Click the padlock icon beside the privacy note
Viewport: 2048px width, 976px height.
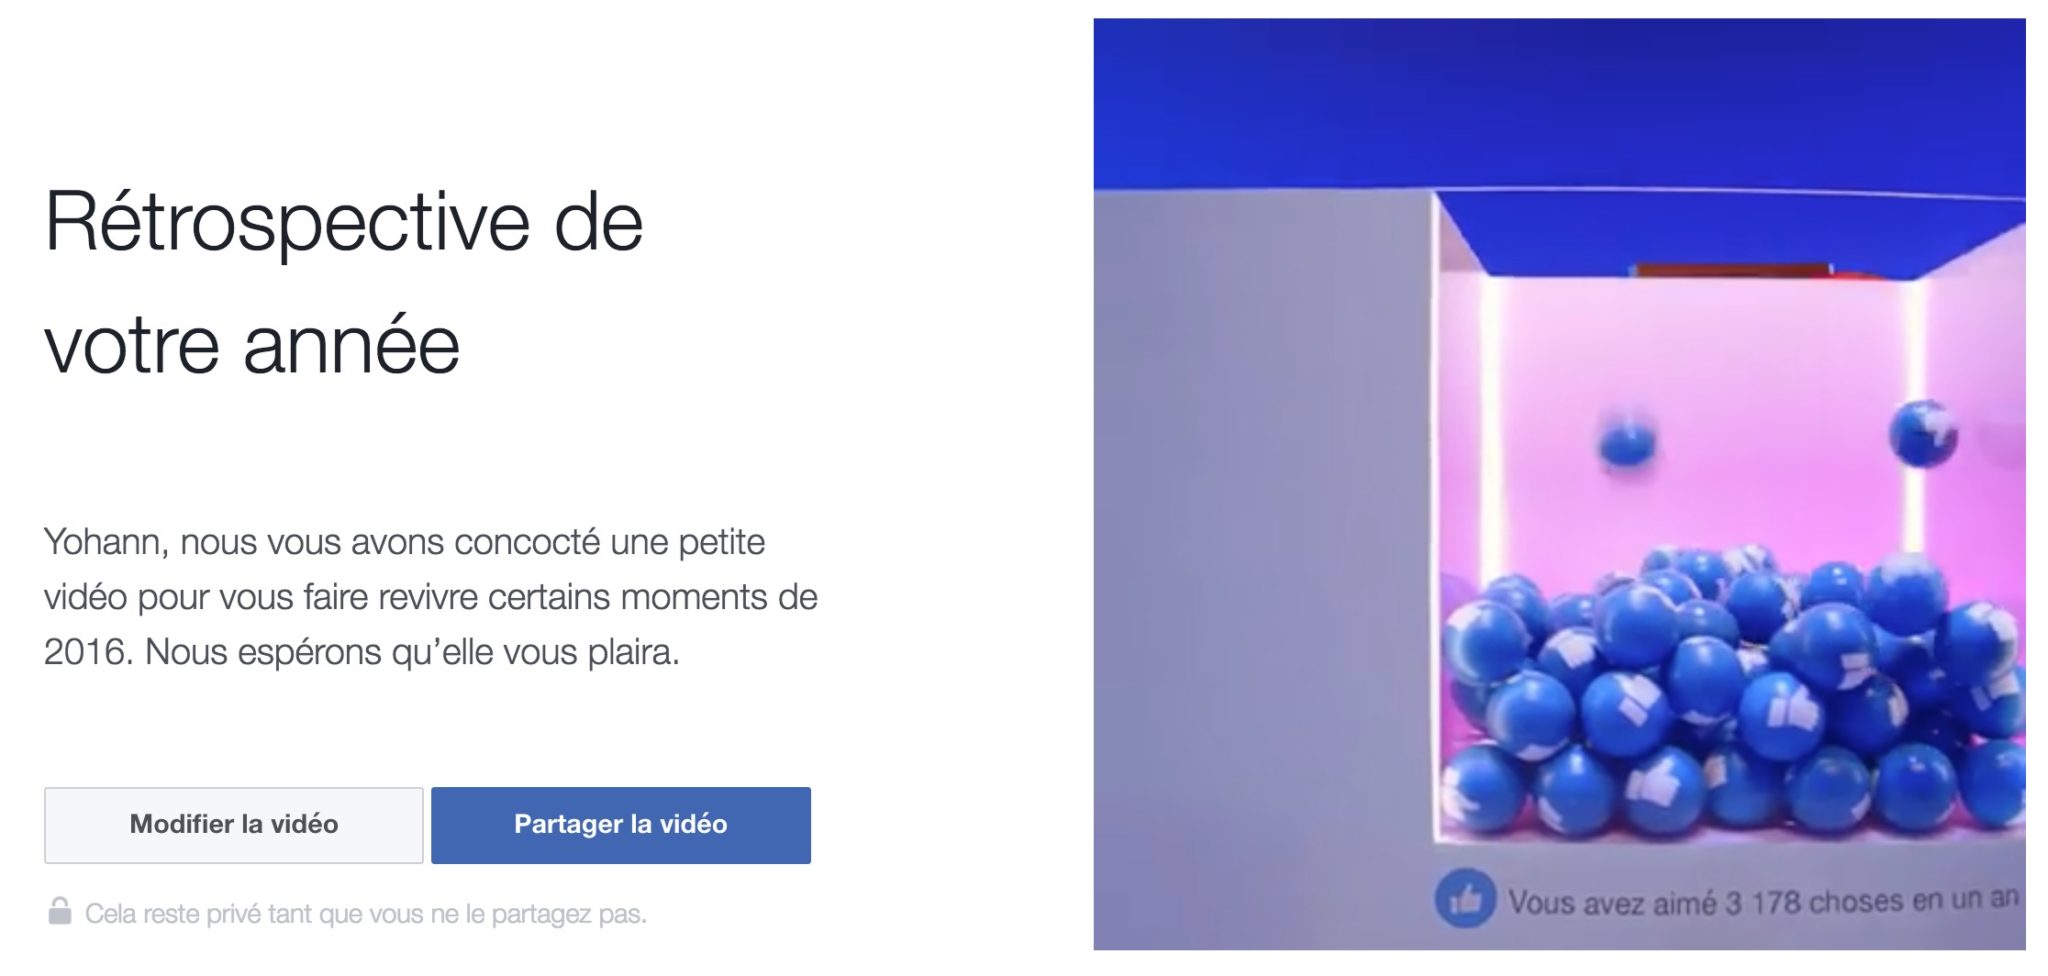click(x=60, y=911)
